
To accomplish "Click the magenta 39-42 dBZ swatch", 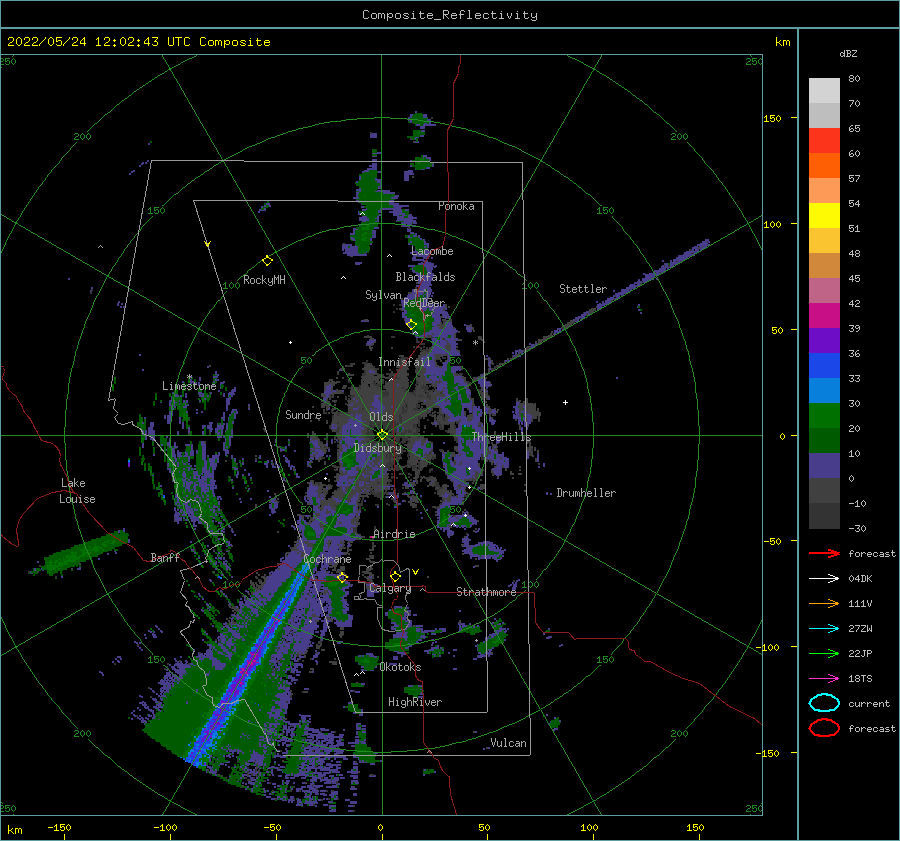I will 824,316.
